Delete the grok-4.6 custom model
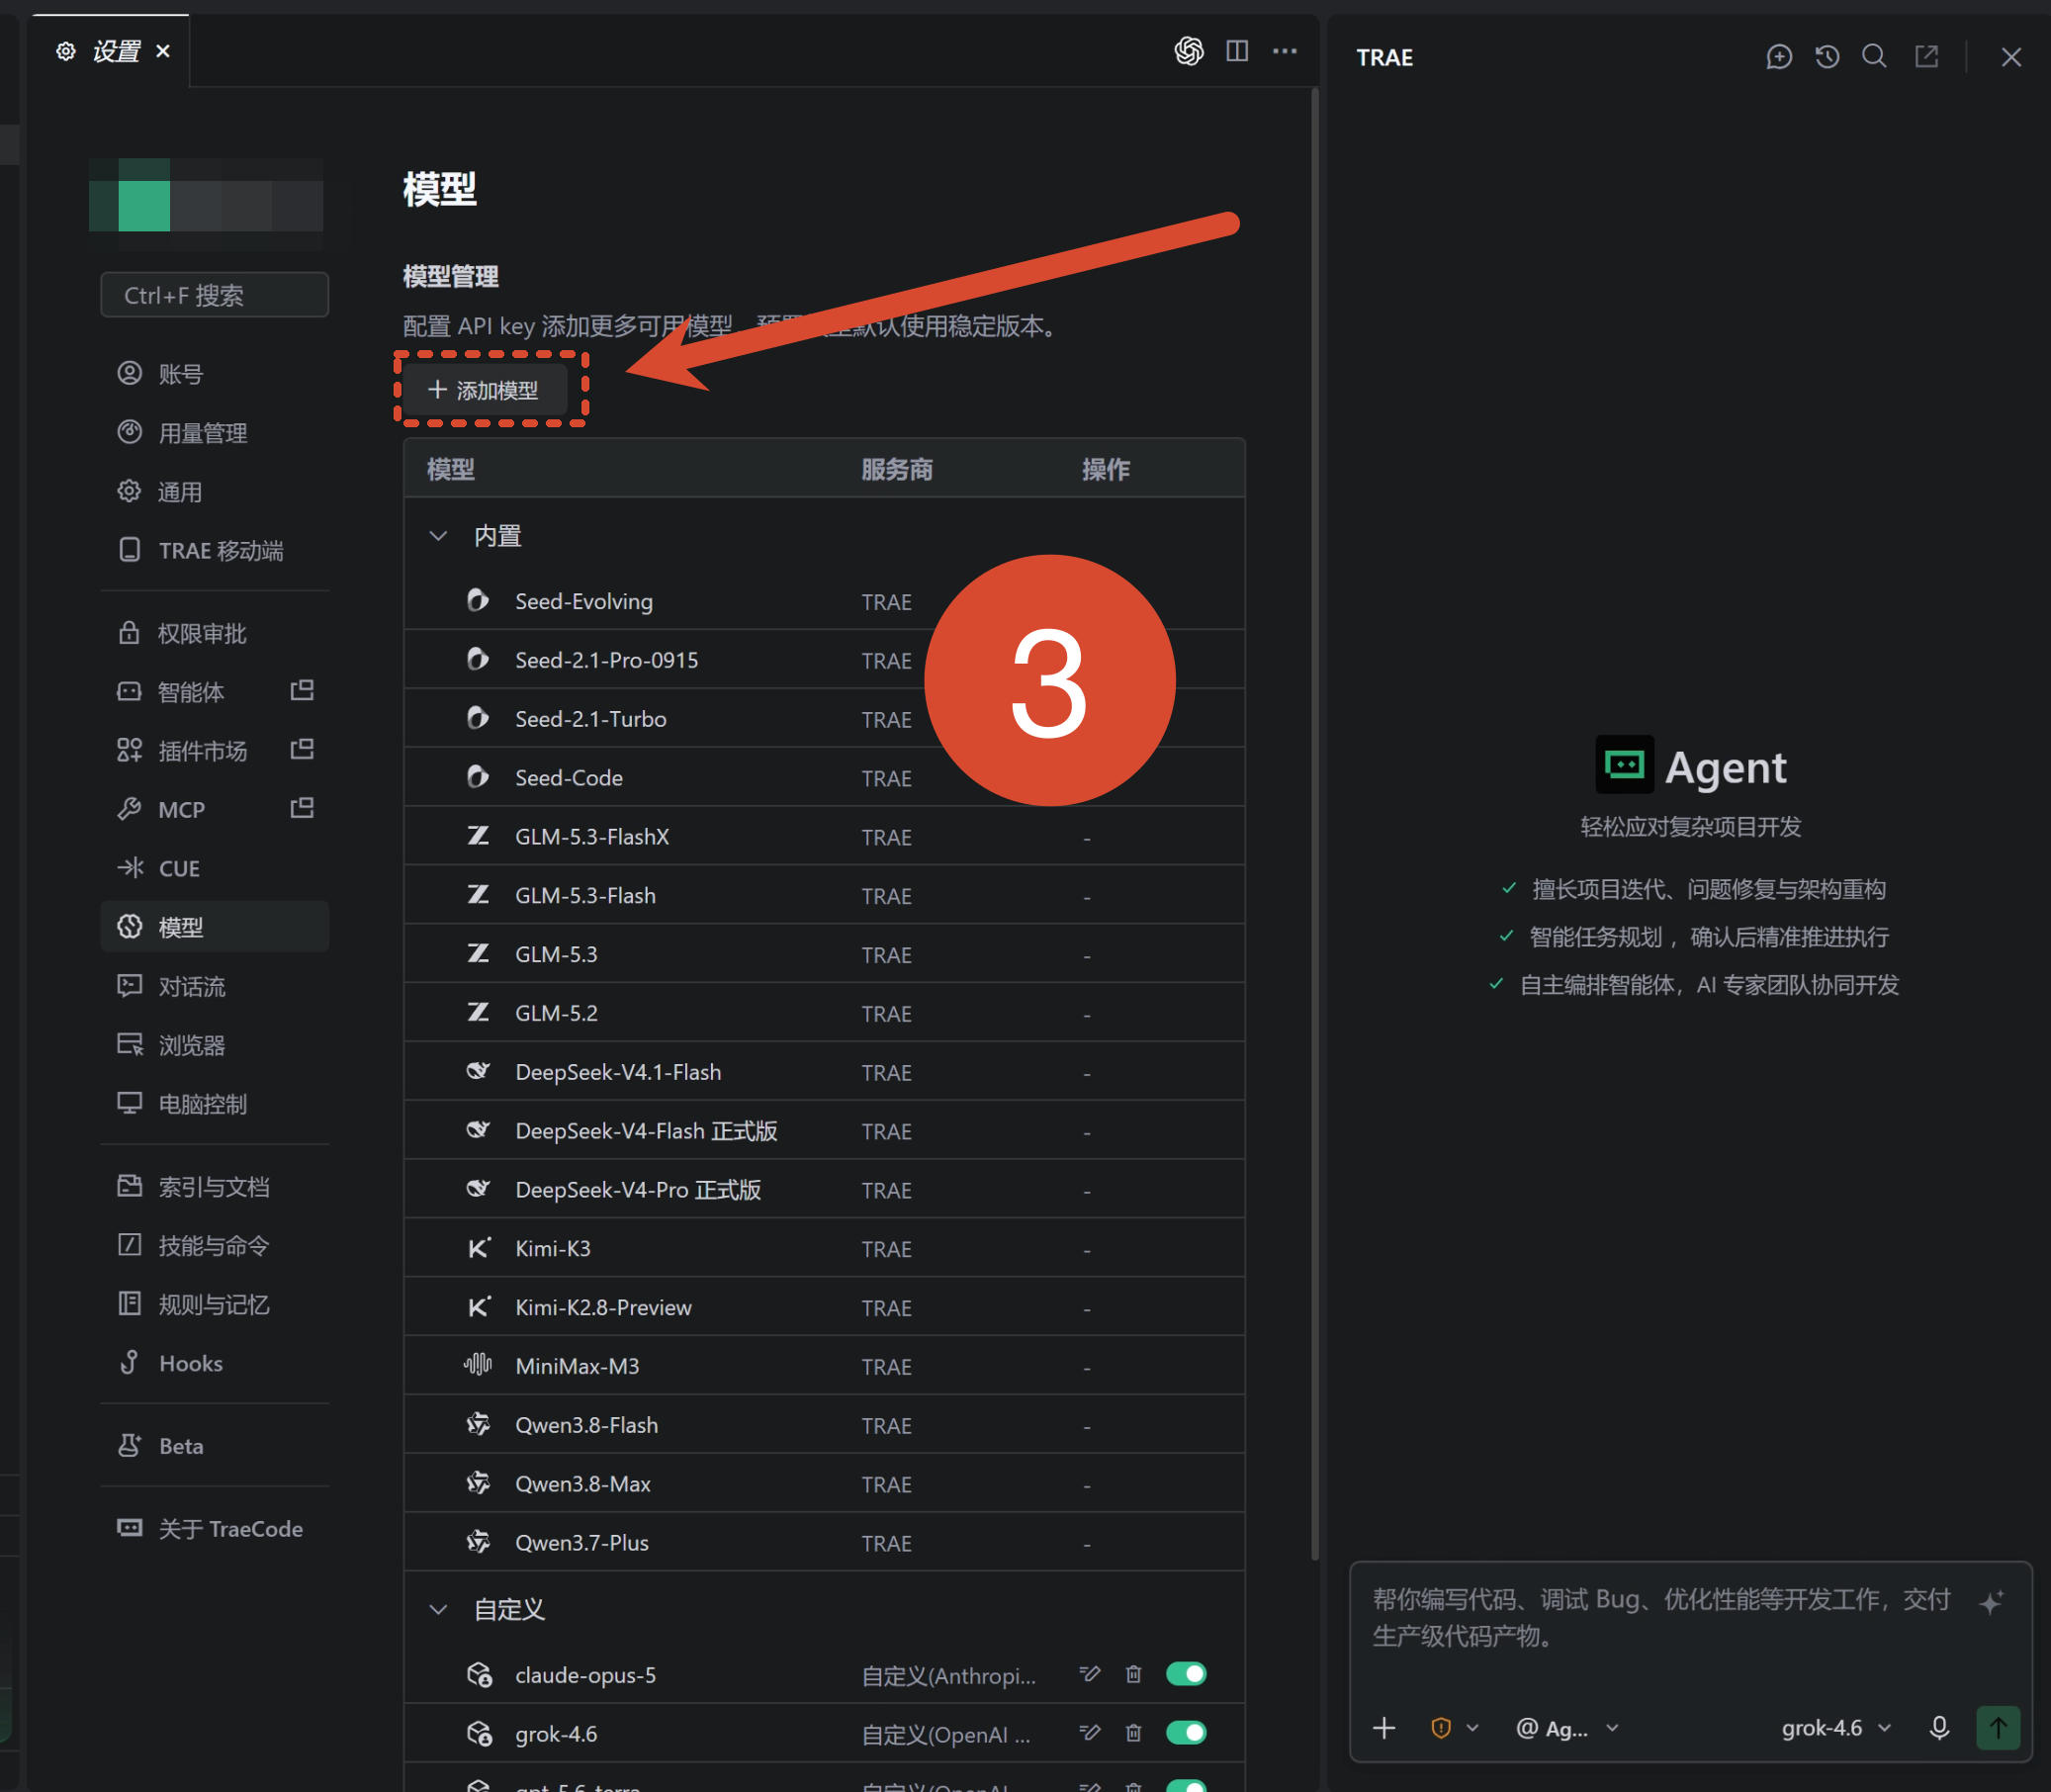The height and width of the screenshot is (1792, 2051). click(1133, 1733)
